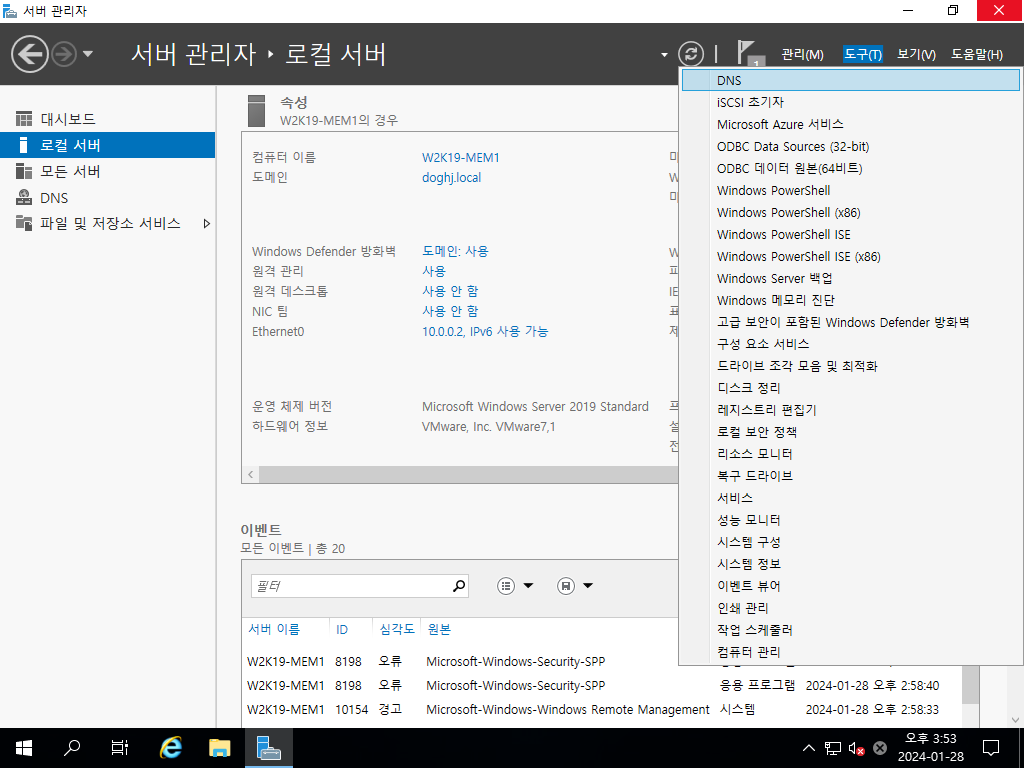The image size is (1024, 768).
Task: Open ODBC Data Sources (32-bit)
Action: [850, 146]
